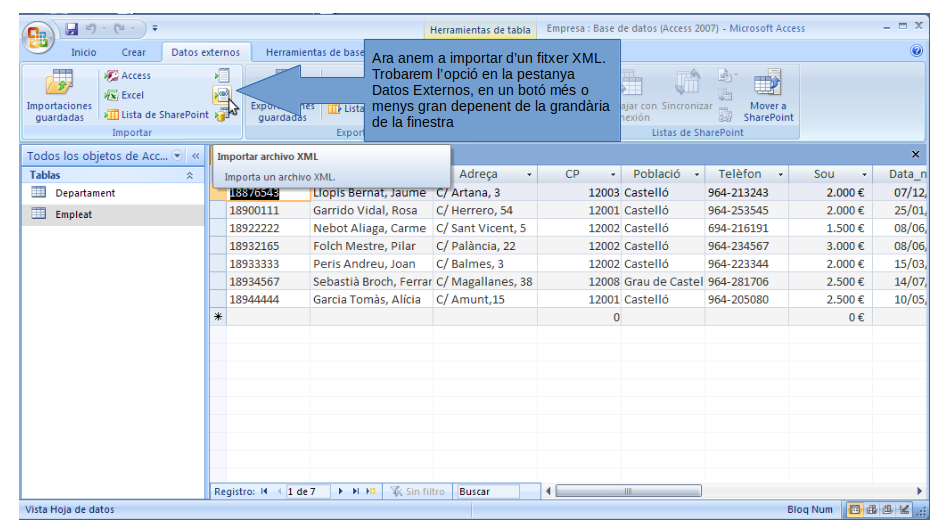Open the Undo history dropdown arrow
The image size is (943, 530).
click(x=104, y=28)
